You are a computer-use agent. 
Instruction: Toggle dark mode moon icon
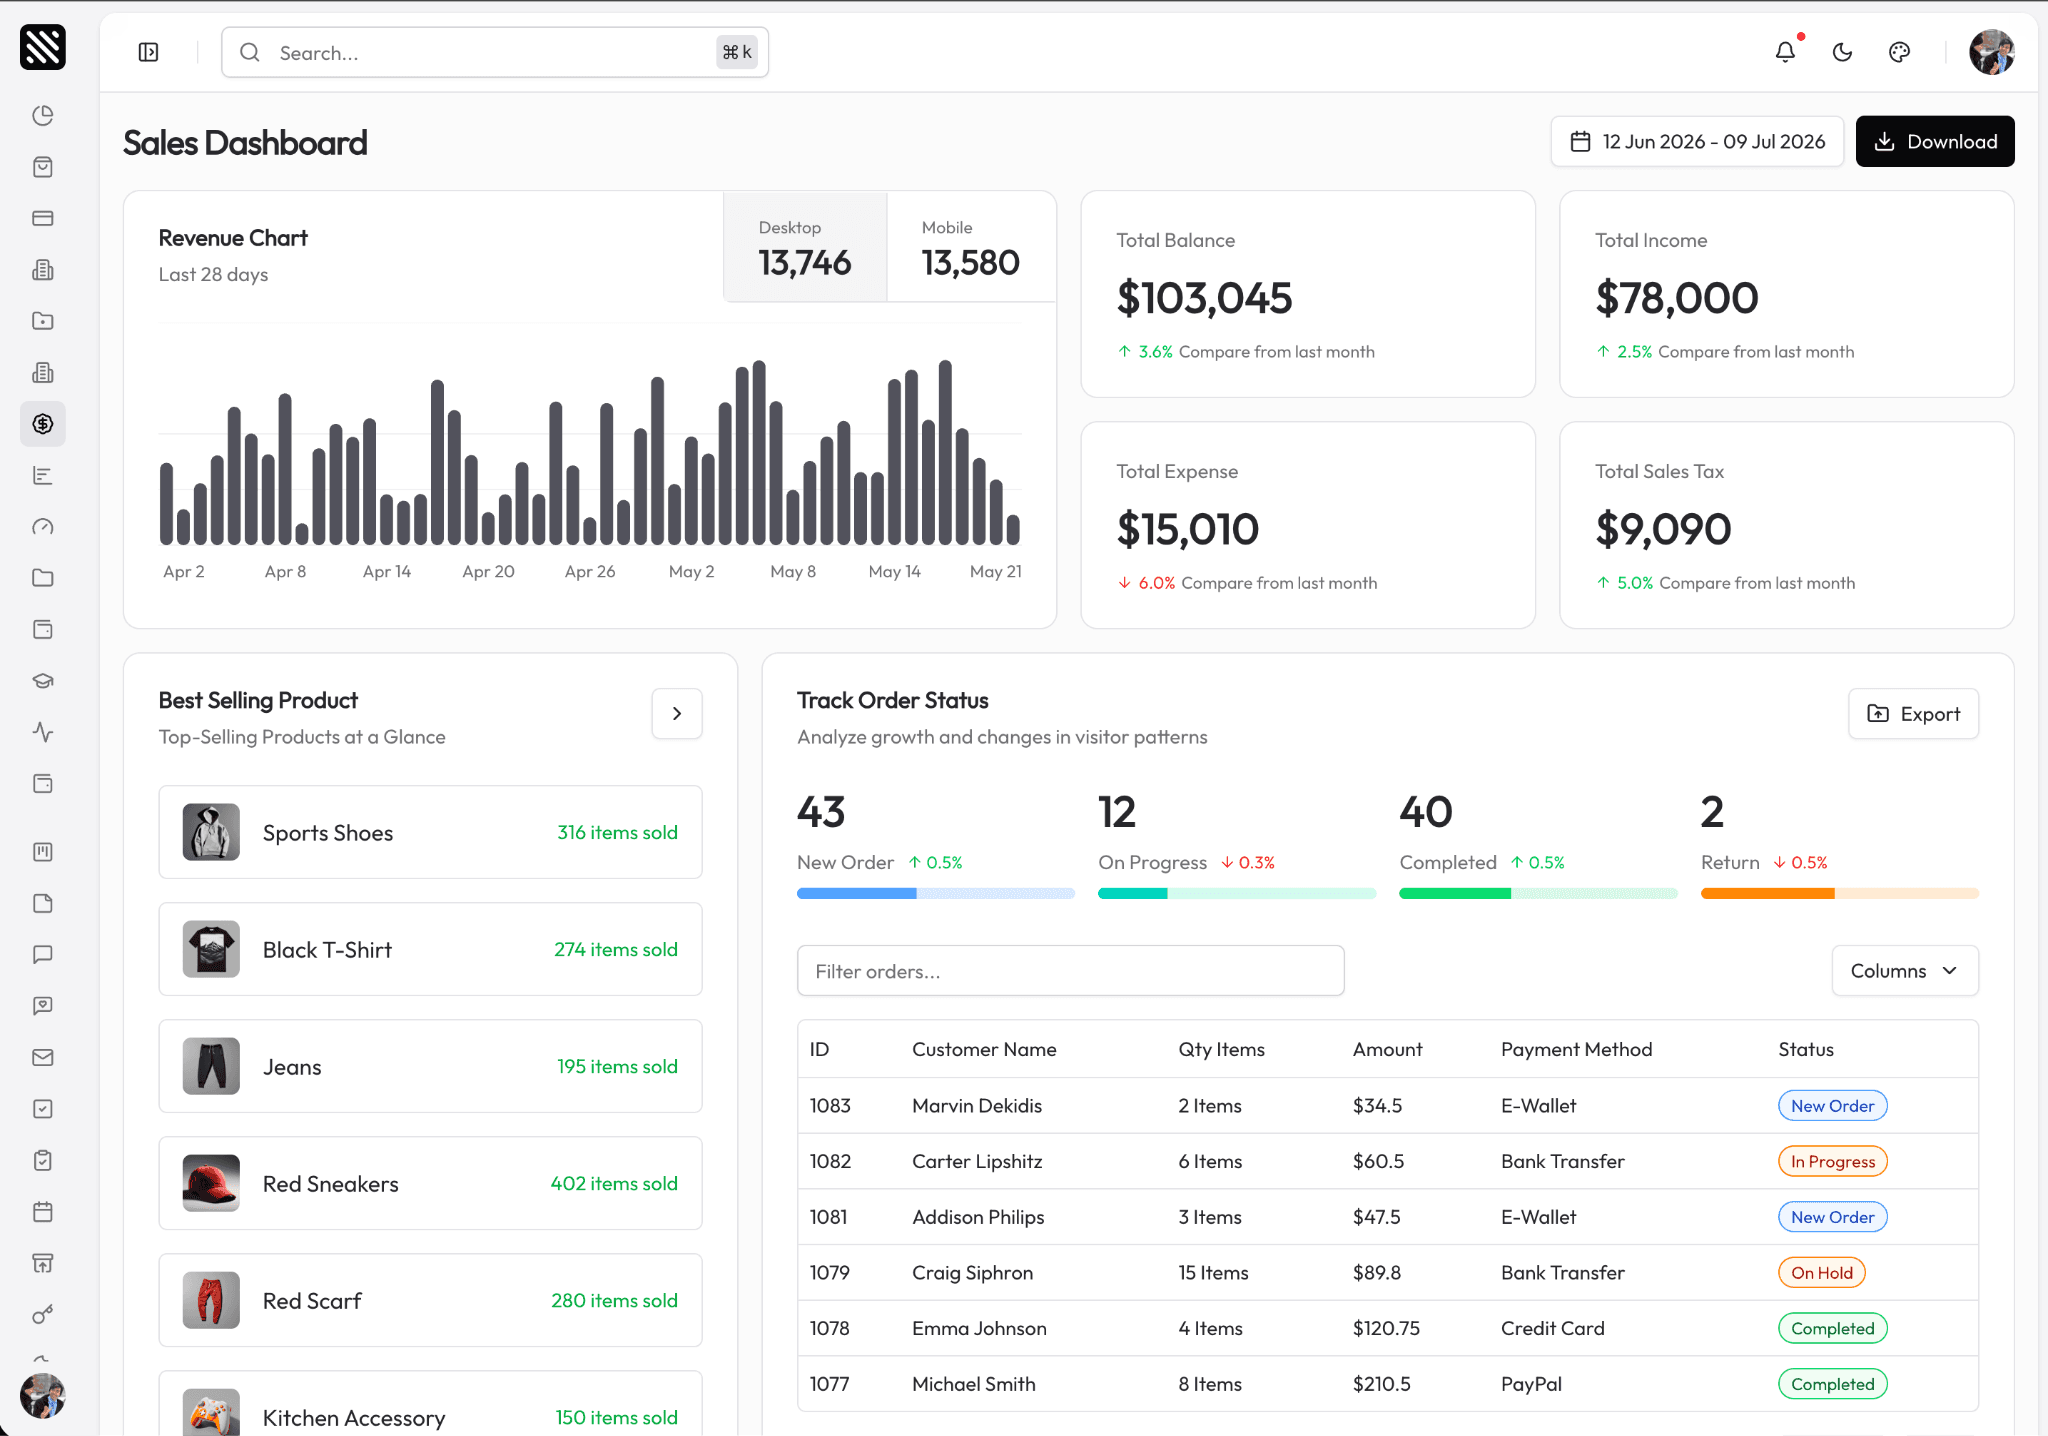click(x=1842, y=52)
